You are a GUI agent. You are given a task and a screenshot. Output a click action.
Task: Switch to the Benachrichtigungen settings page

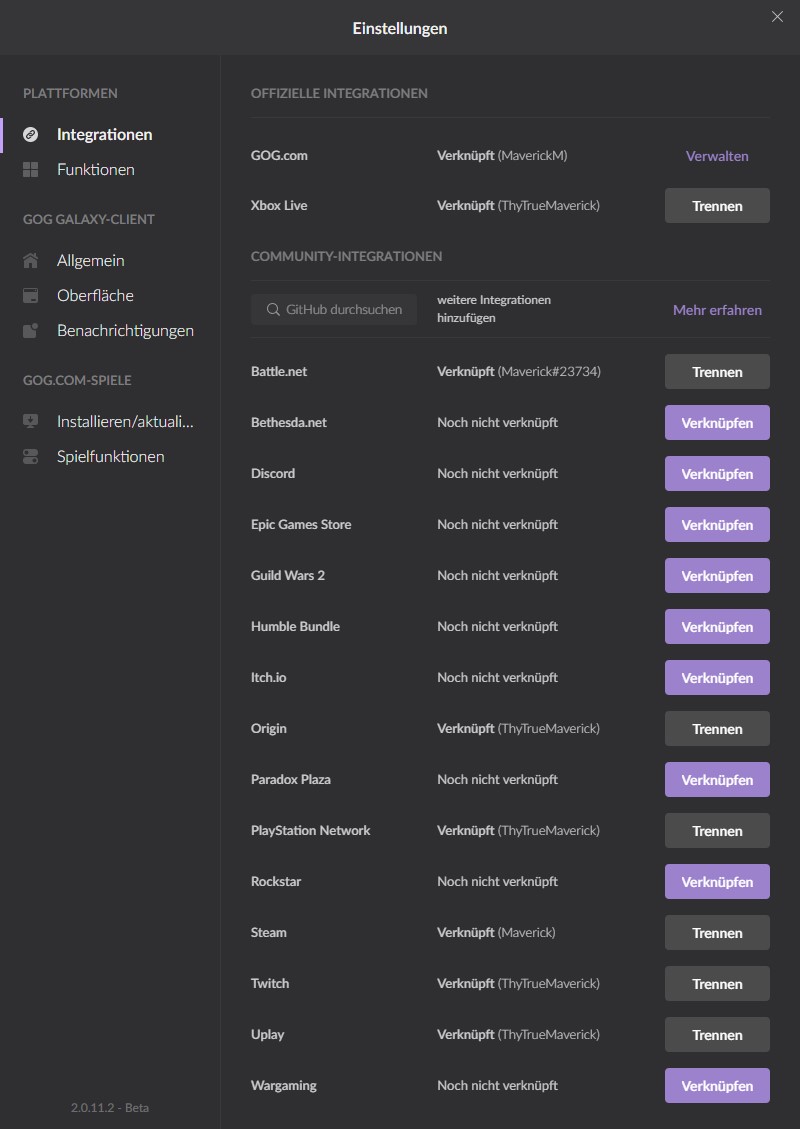pos(125,331)
